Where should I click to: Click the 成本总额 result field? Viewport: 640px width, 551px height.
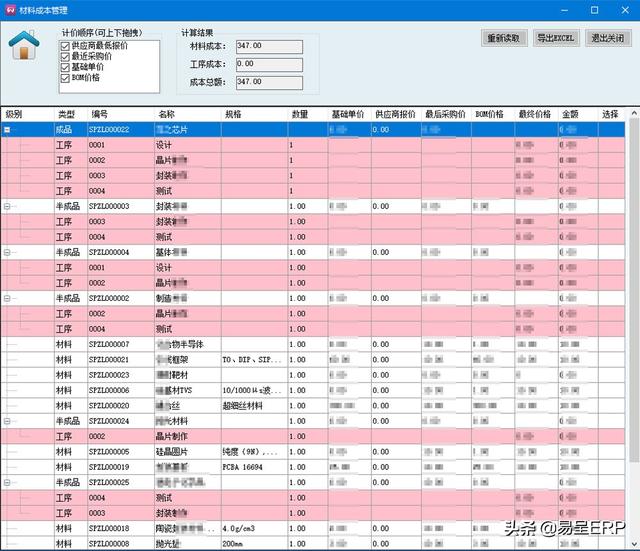pyautogui.click(x=267, y=82)
